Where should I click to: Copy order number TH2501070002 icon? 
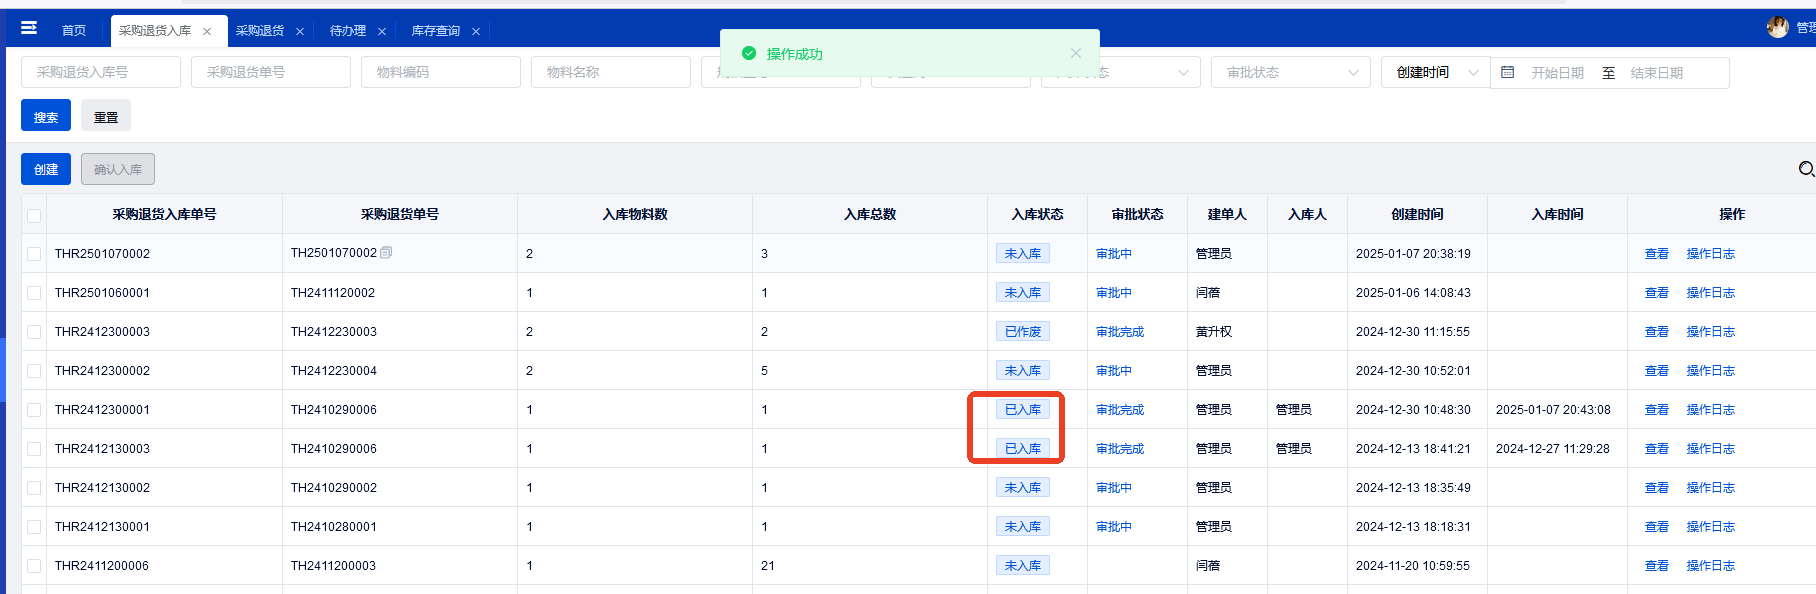386,253
